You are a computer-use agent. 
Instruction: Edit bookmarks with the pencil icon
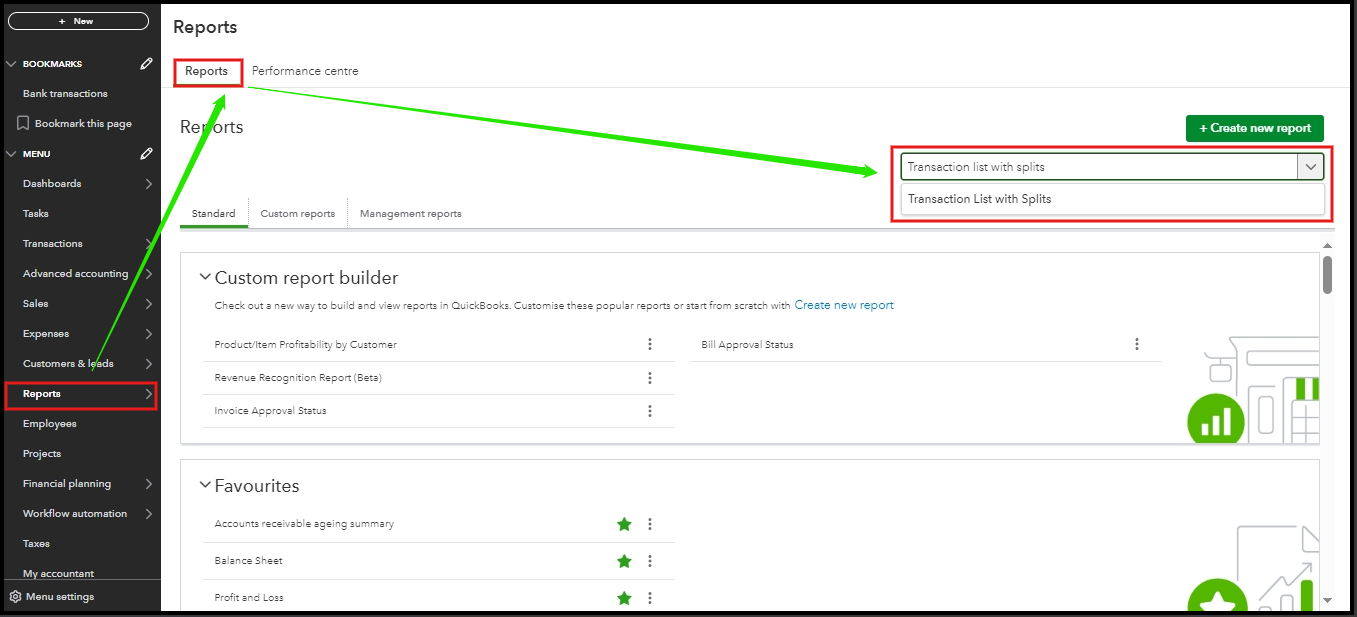click(x=147, y=64)
